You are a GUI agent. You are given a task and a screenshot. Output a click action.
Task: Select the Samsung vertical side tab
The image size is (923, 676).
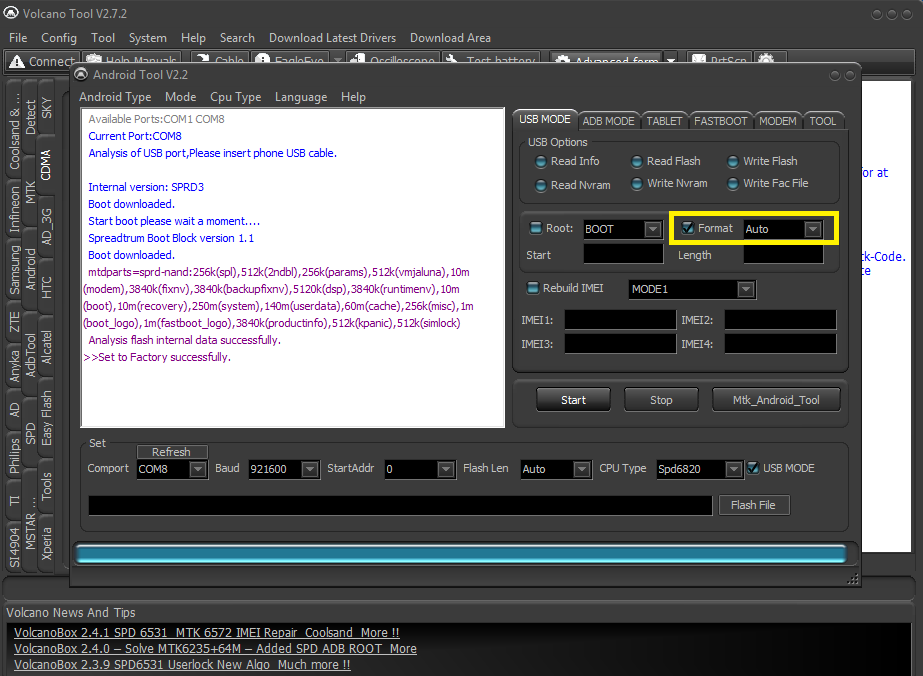point(15,269)
